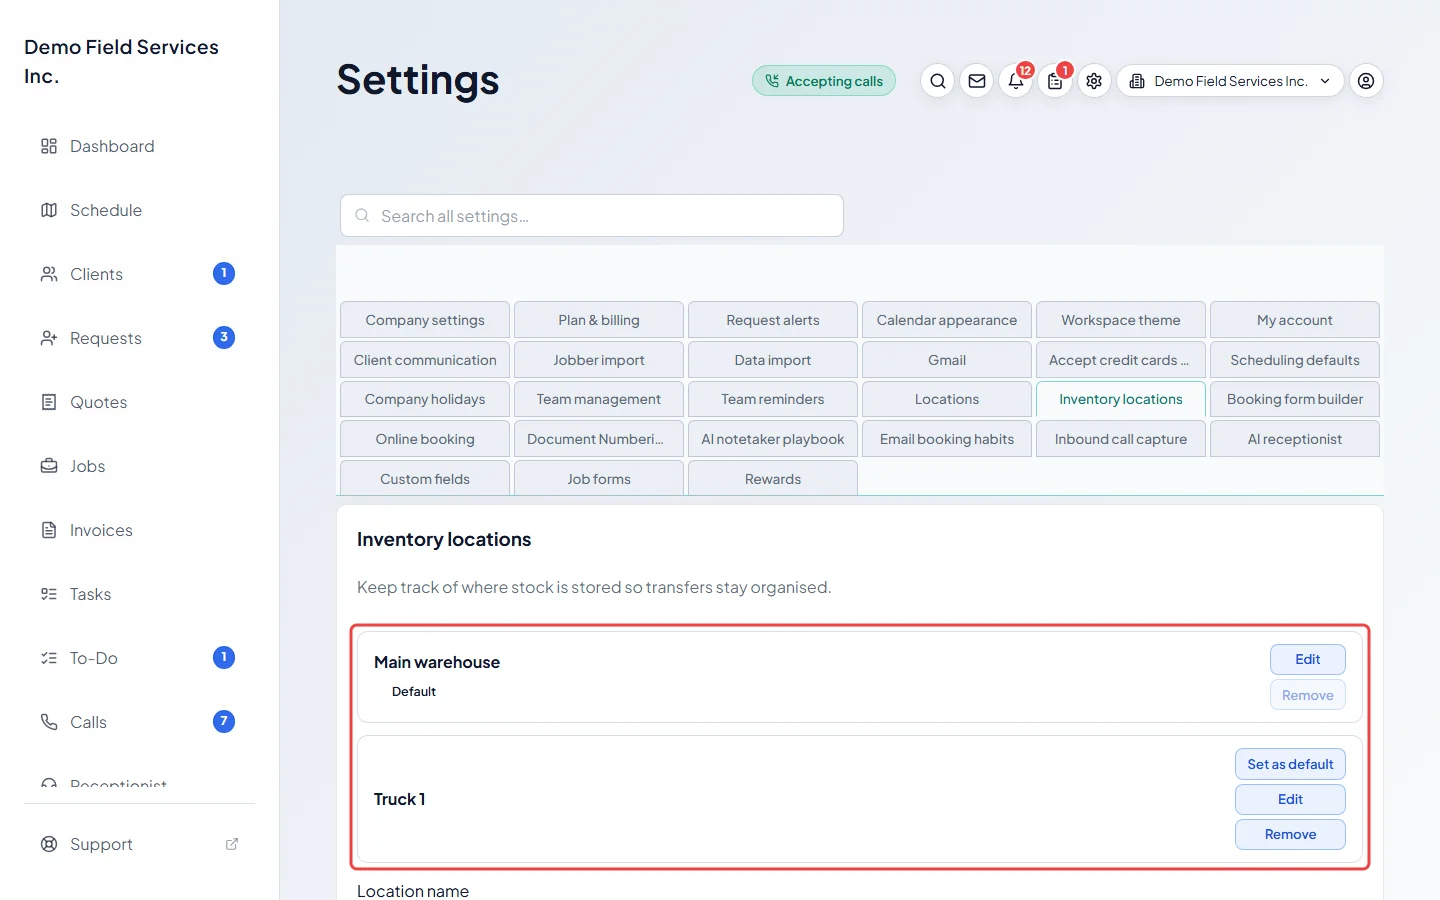This screenshot has height=900, width=1440.
Task: Open the Data import tab
Action: tap(773, 360)
